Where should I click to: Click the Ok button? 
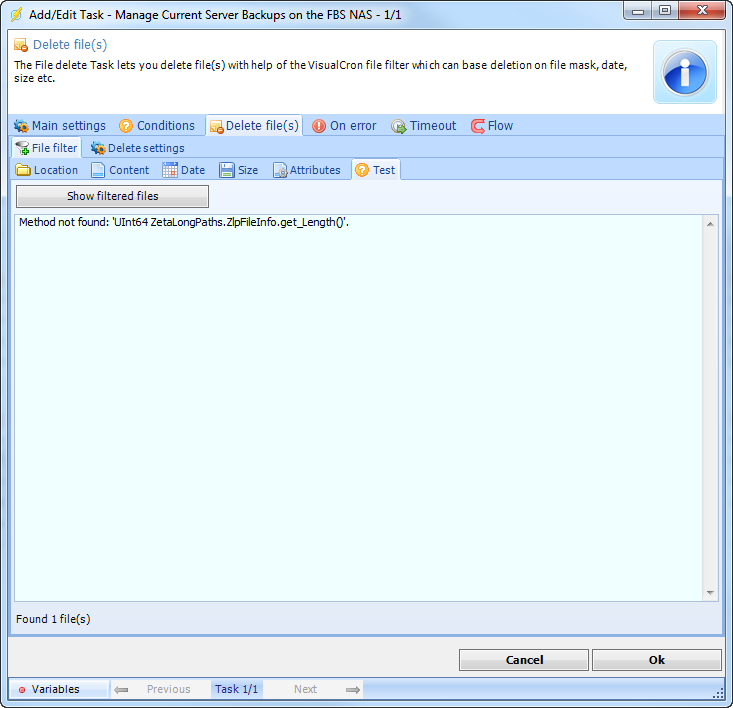(x=657, y=660)
